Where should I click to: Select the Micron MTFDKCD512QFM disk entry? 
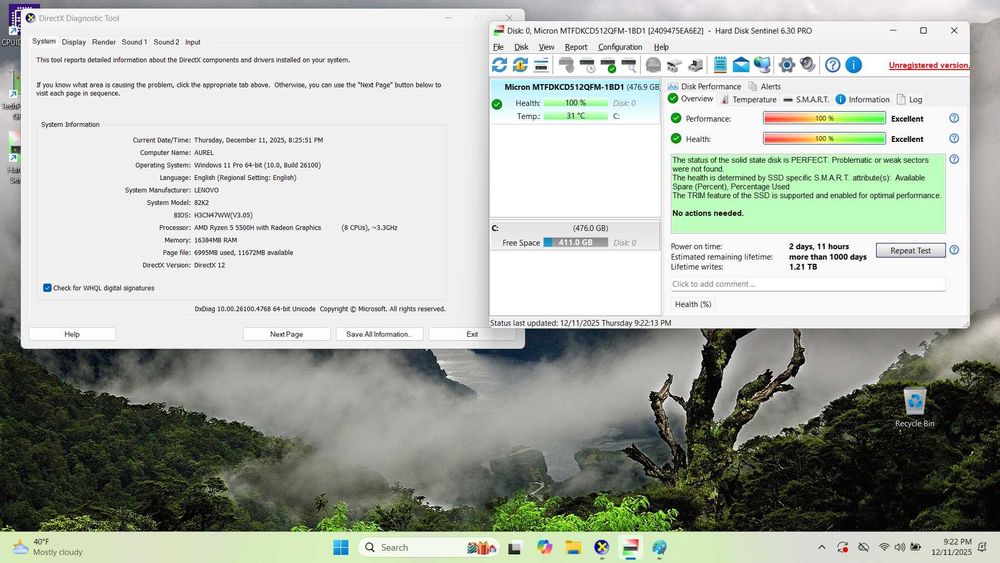(564, 87)
